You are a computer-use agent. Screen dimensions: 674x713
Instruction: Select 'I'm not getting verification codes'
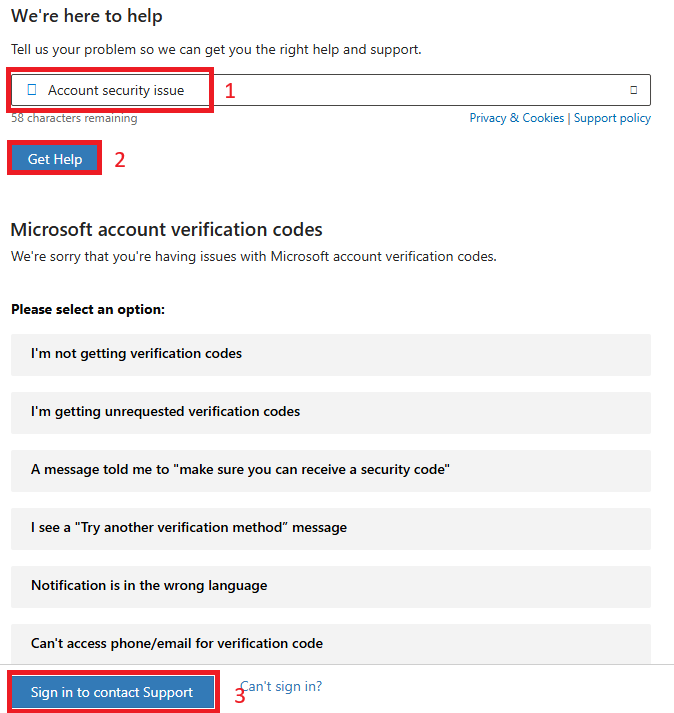331,355
